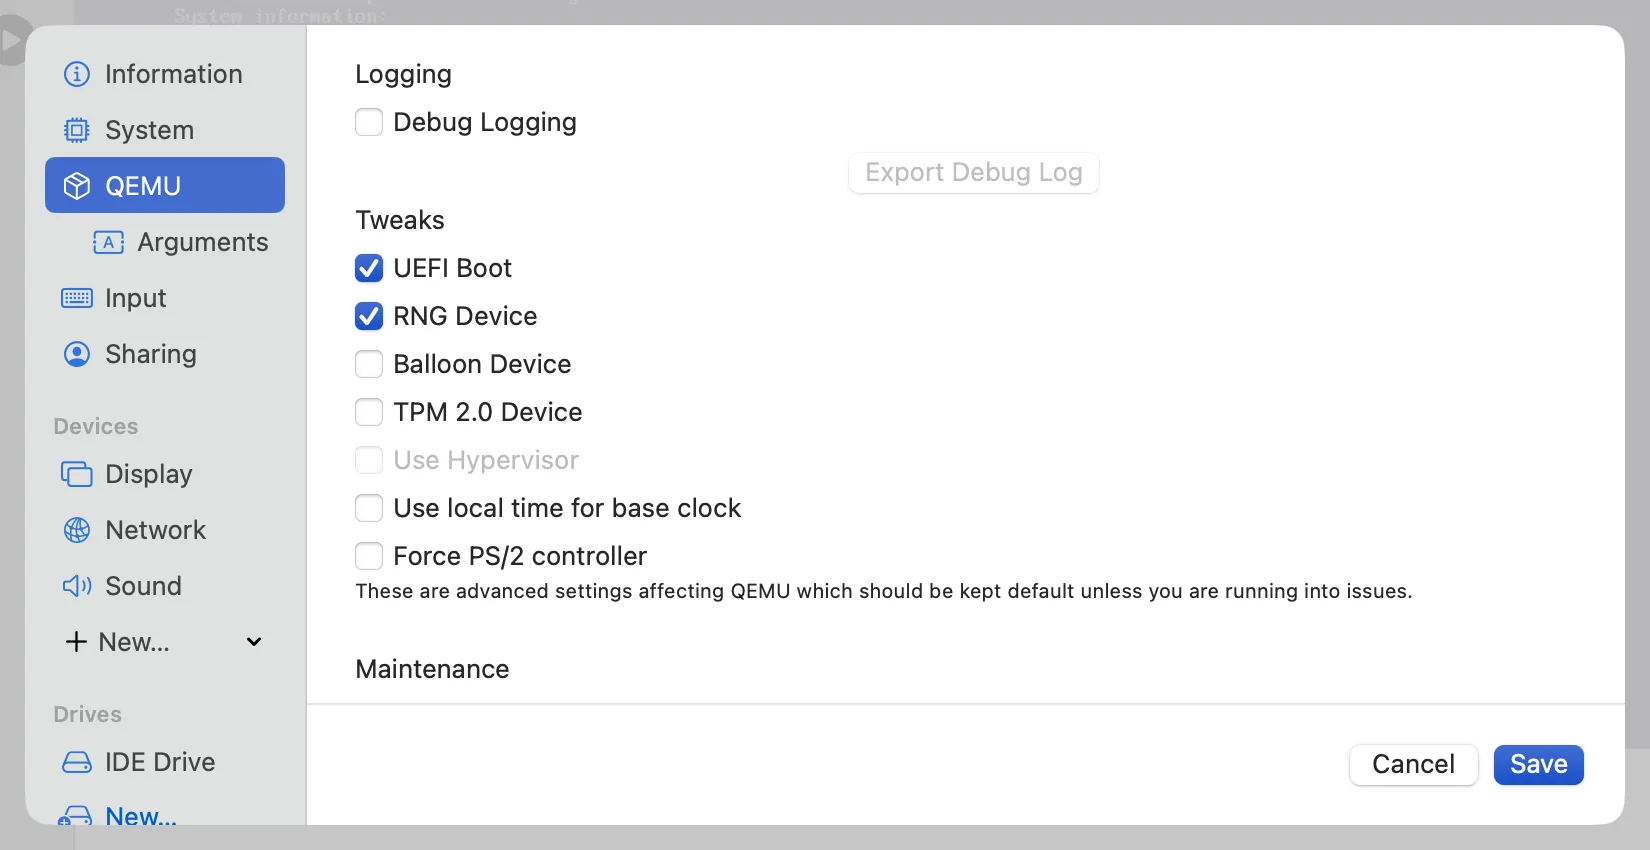The image size is (1650, 850).
Task: Click the IDE Drive disk icon
Action: click(77, 762)
